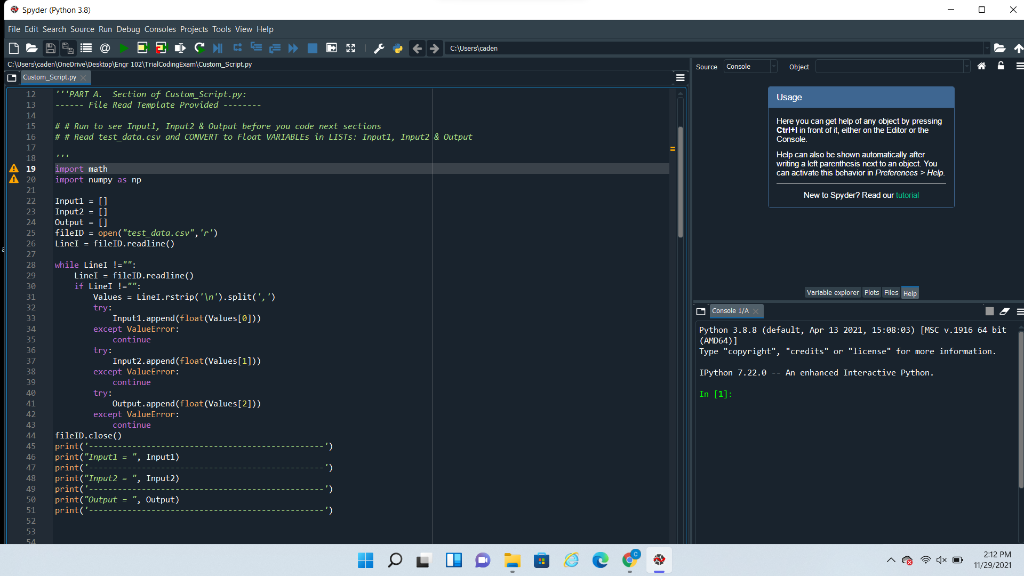Open Spyder preferences with the wrench icon
Viewport: 1024px width, 576px height.
pyautogui.click(x=378, y=47)
